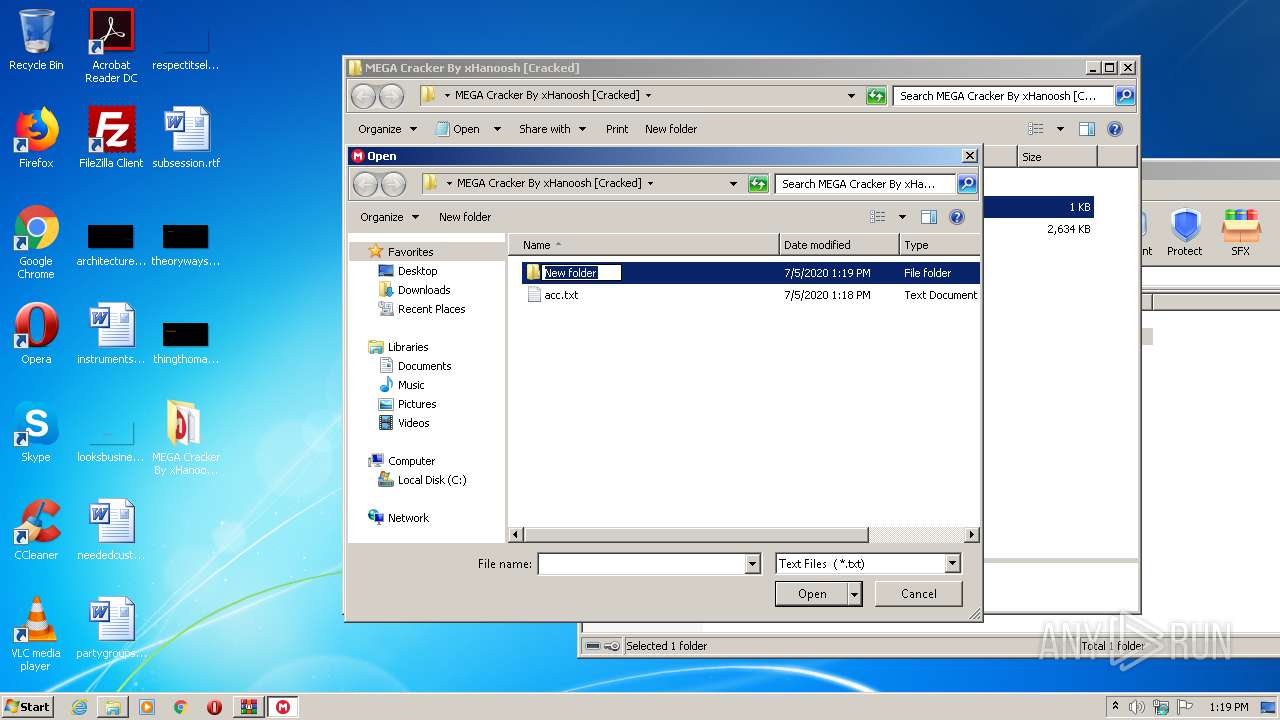Click the search magnifier in the Open dialog
This screenshot has width=1280, height=720.
pos(966,184)
